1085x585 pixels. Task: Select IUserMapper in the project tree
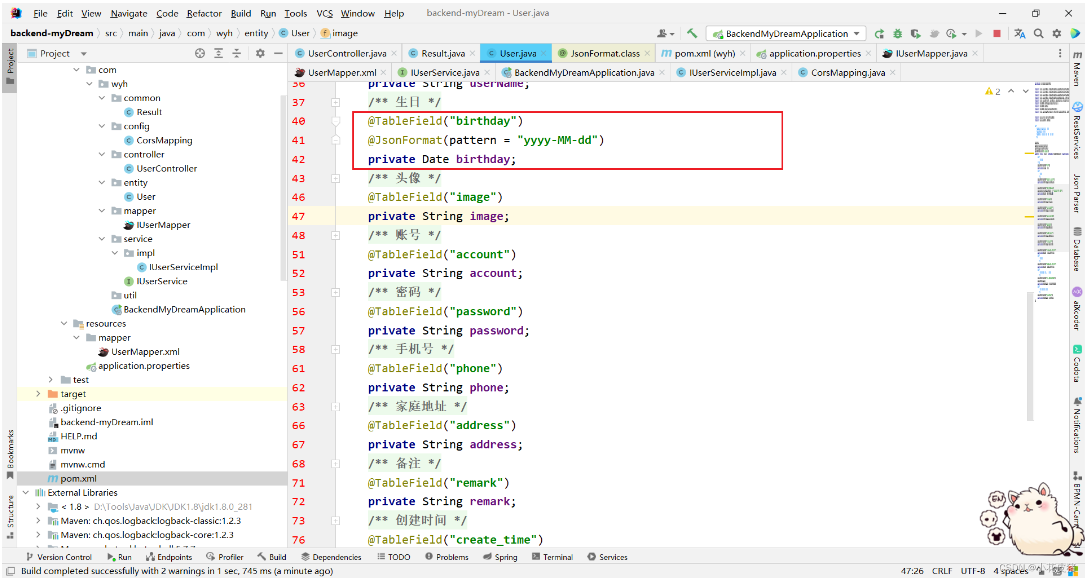pyautogui.click(x=157, y=225)
